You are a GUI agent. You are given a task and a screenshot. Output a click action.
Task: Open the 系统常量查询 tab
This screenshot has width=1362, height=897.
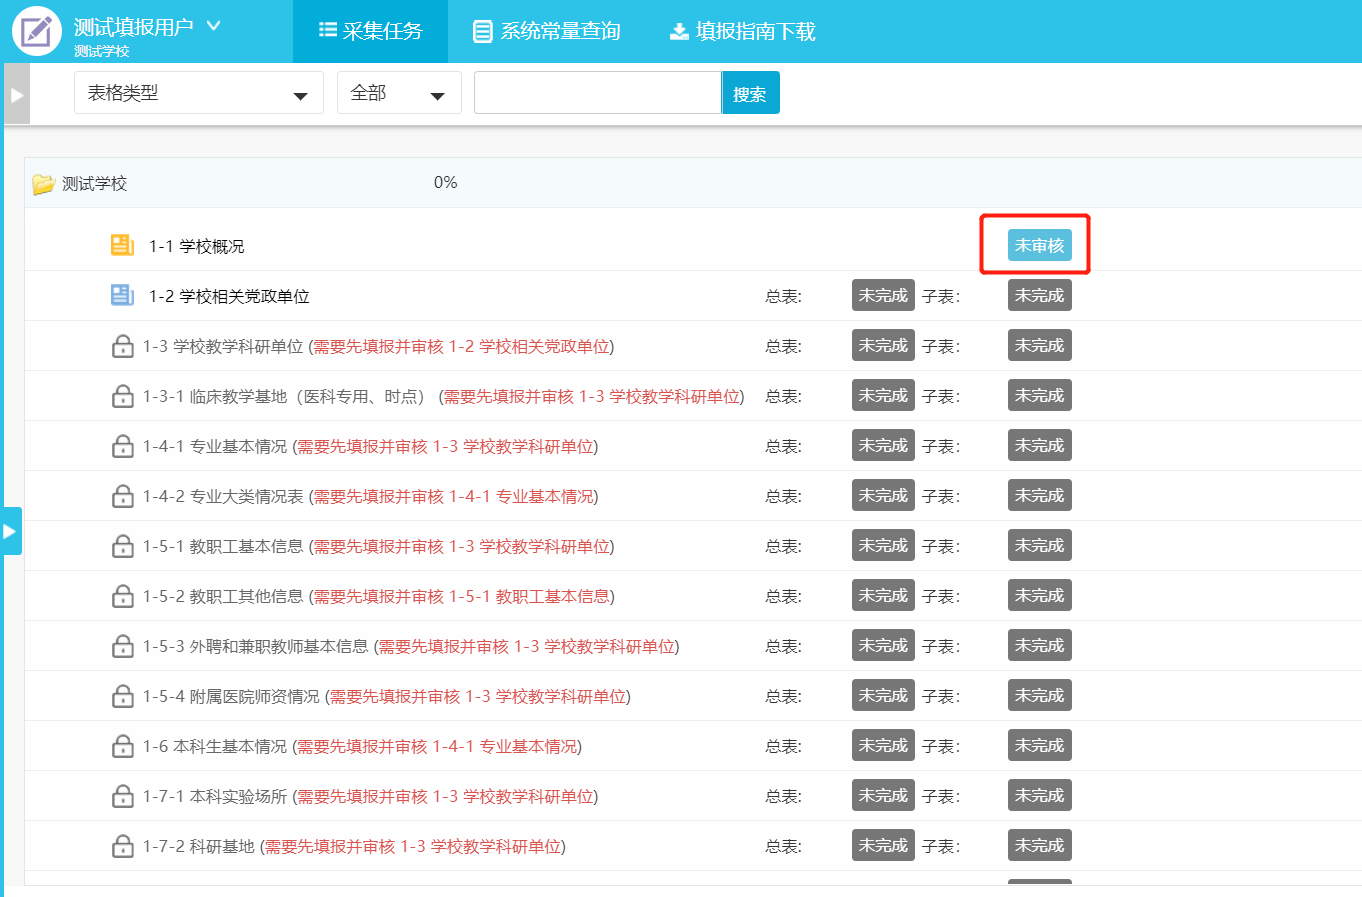[547, 31]
